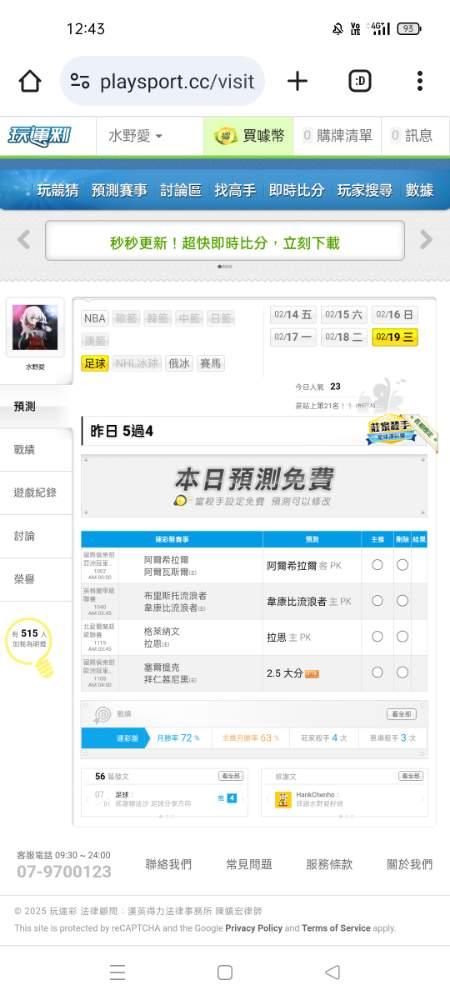
Task: Open the tab switcher icon
Action: coord(360,81)
